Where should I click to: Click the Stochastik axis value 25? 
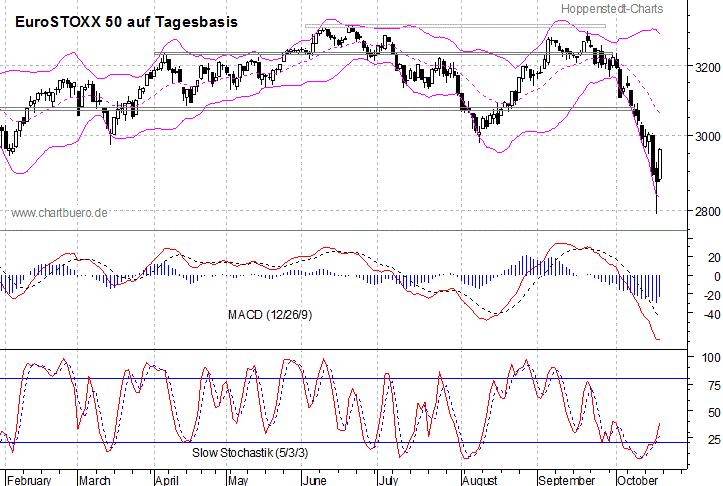tap(714, 439)
